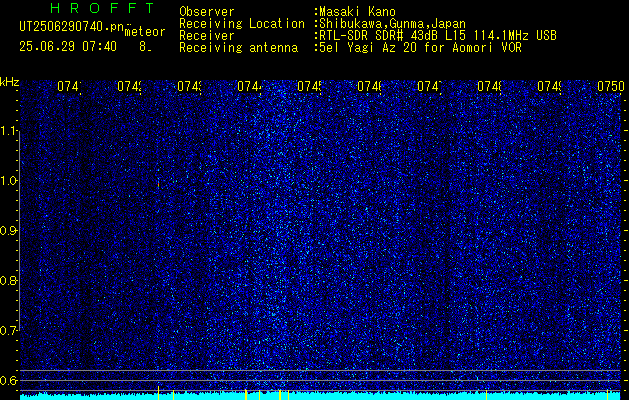
Task: Click the 1.1 frequency axis label
Action: 10,131
